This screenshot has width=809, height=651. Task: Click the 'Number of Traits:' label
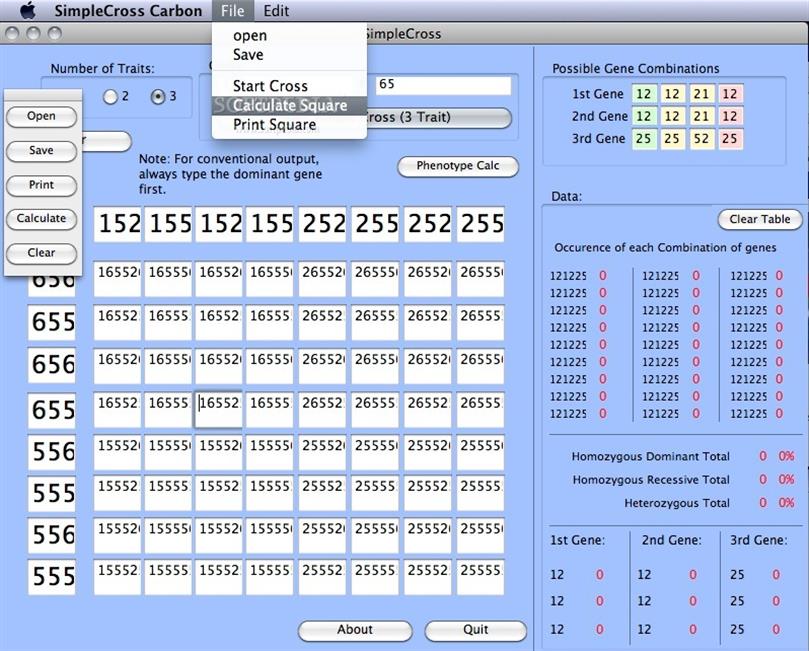click(102, 69)
